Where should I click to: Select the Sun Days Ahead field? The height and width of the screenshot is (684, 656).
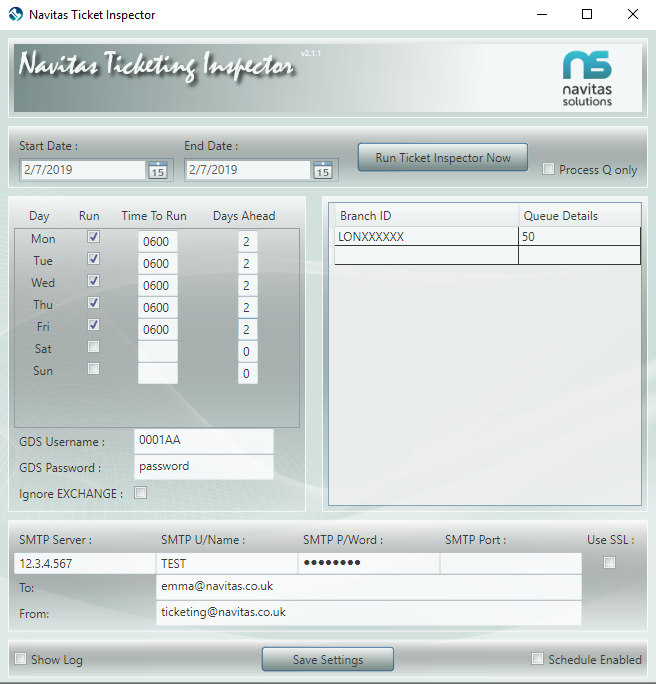[x=248, y=373]
